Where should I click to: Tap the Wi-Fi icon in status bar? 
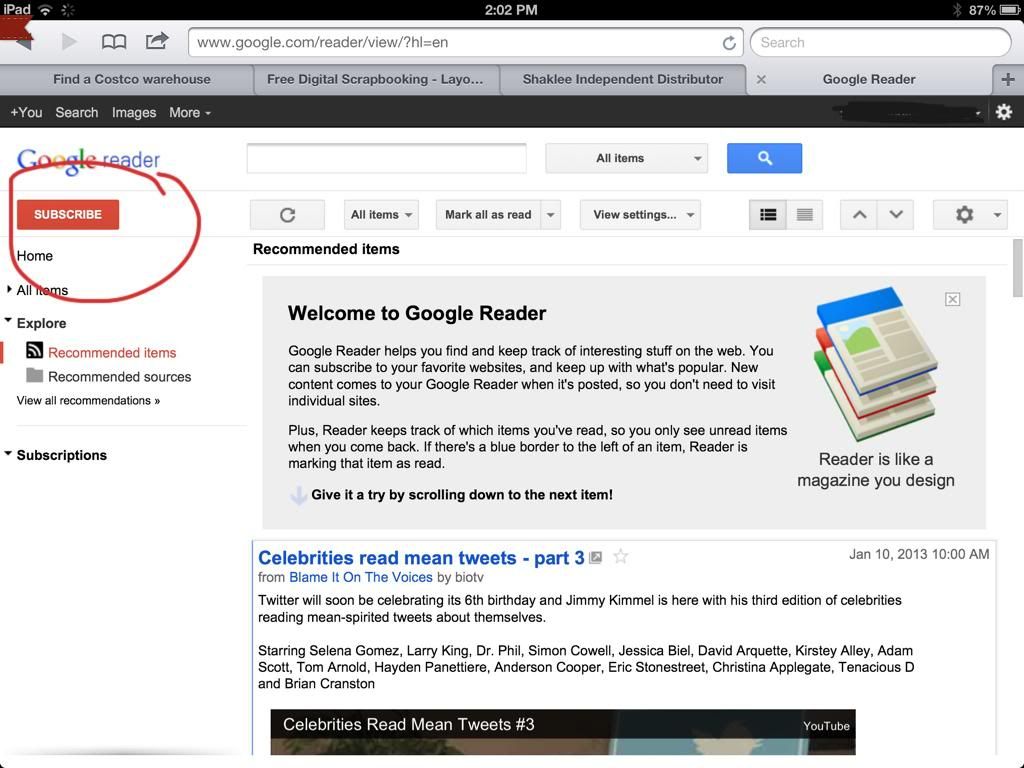click(45, 10)
